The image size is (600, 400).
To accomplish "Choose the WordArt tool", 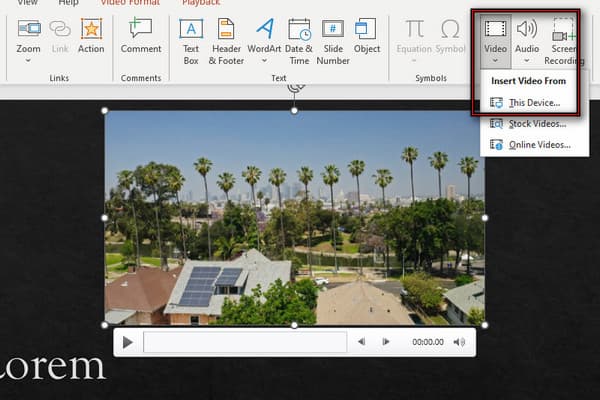I will (264, 36).
